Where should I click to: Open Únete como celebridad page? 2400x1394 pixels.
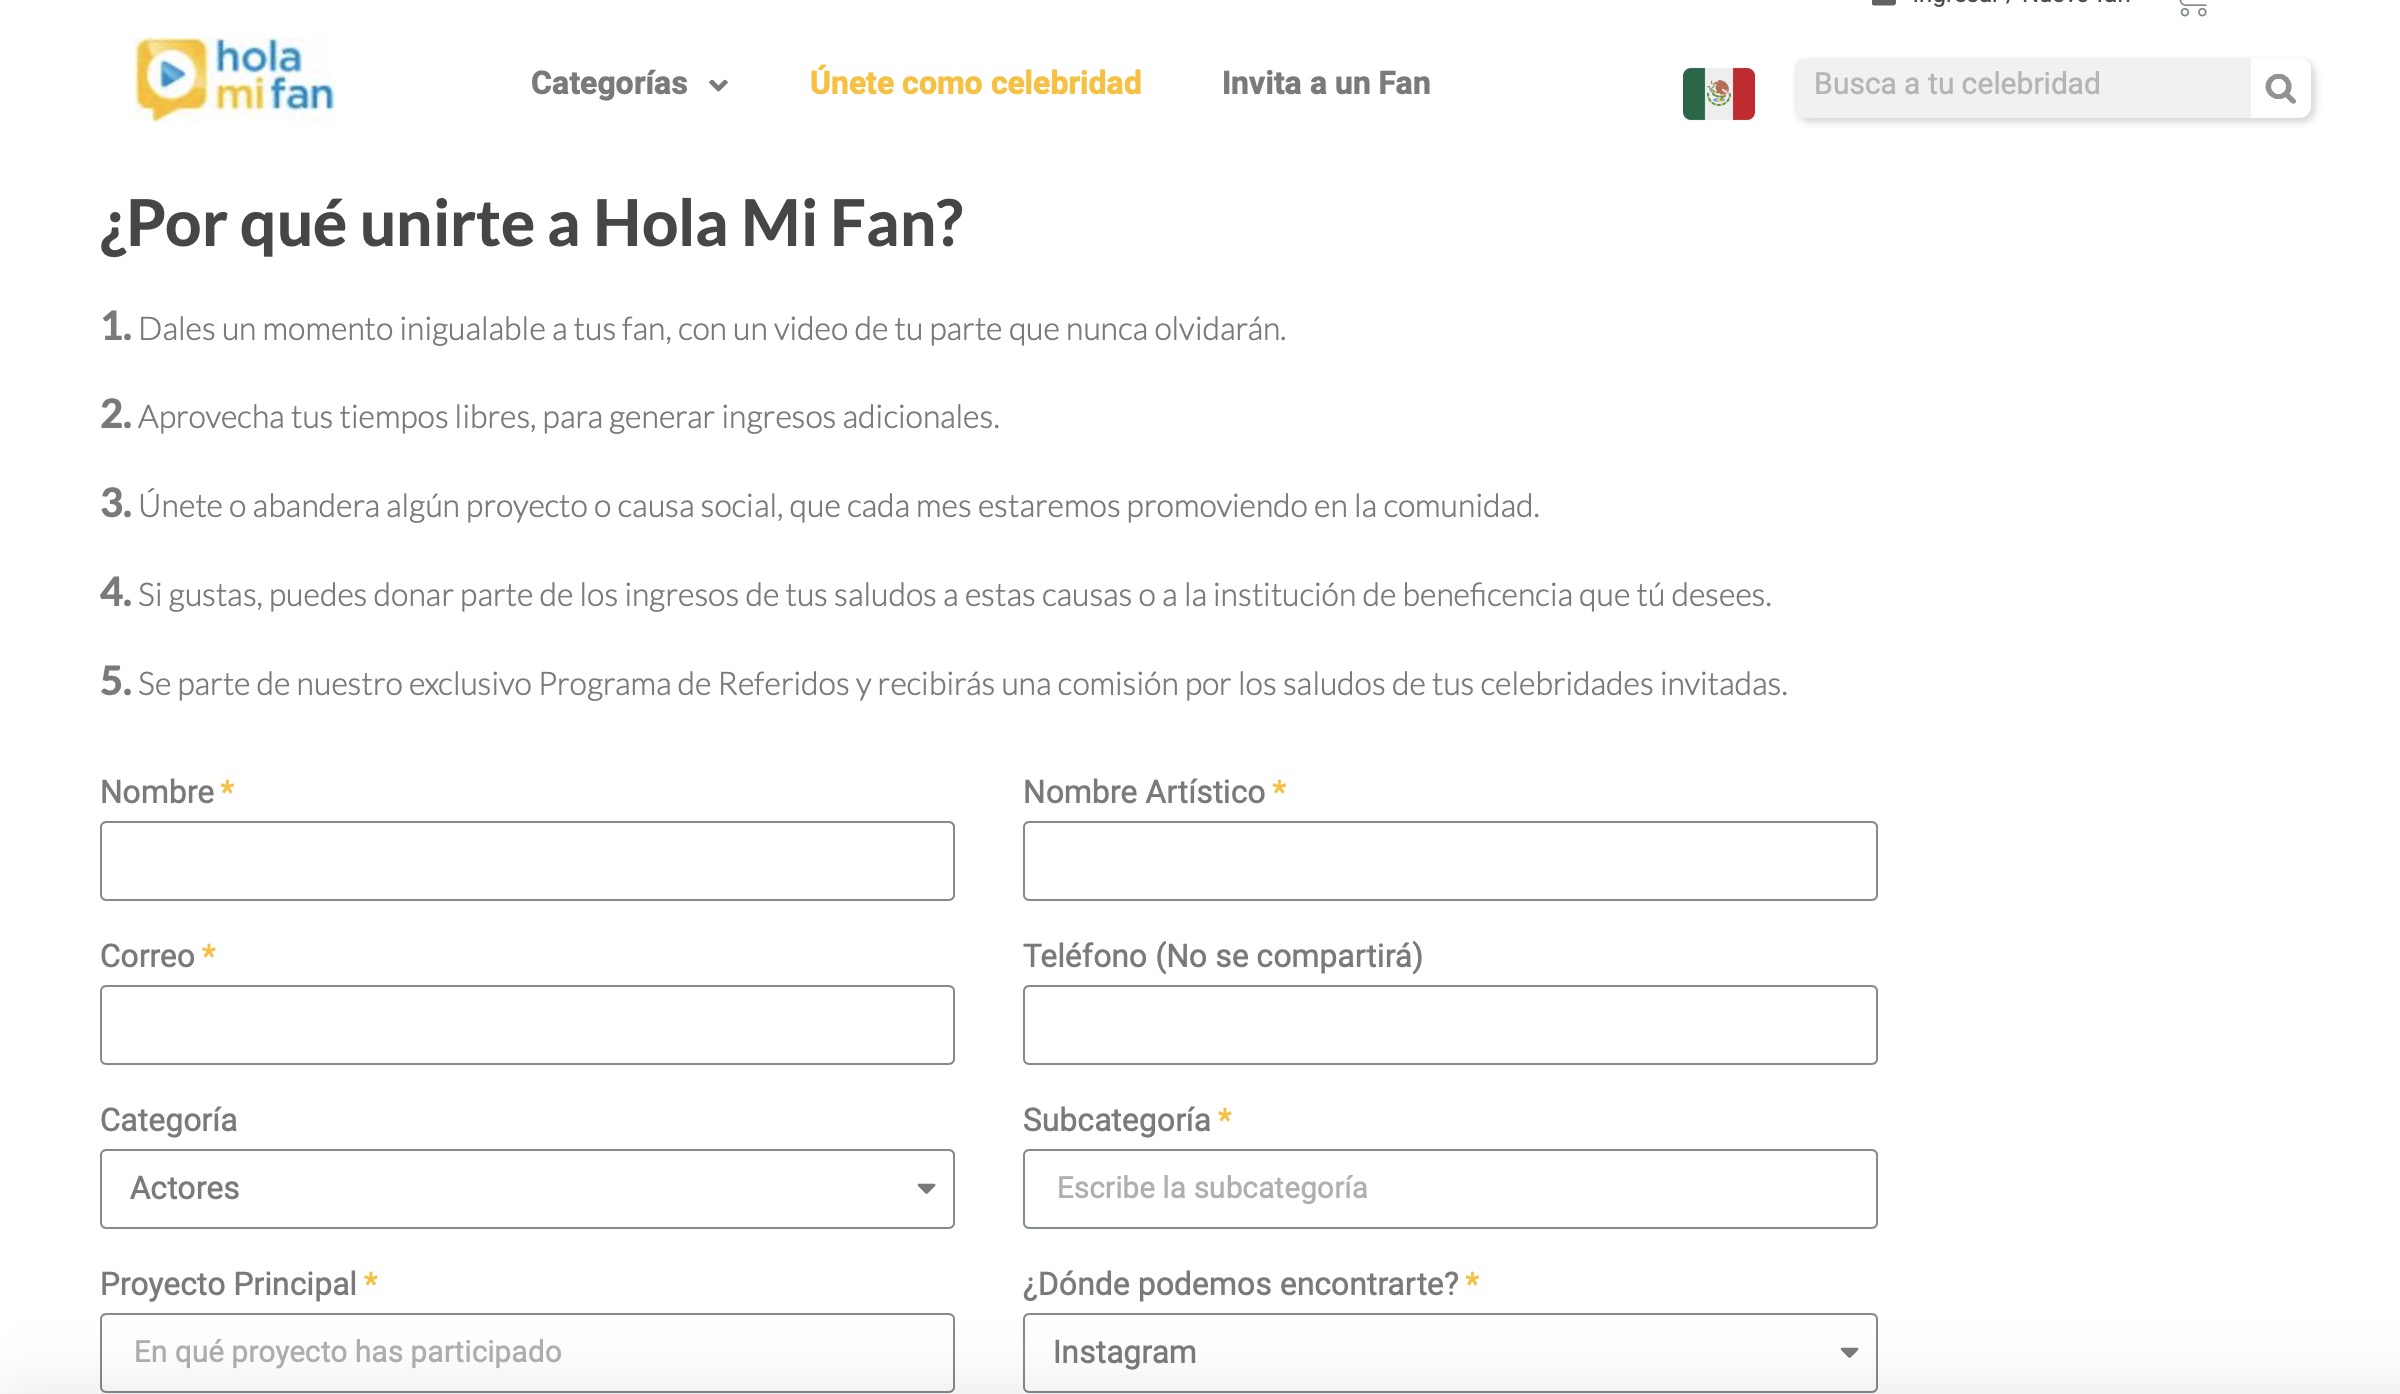click(x=975, y=83)
